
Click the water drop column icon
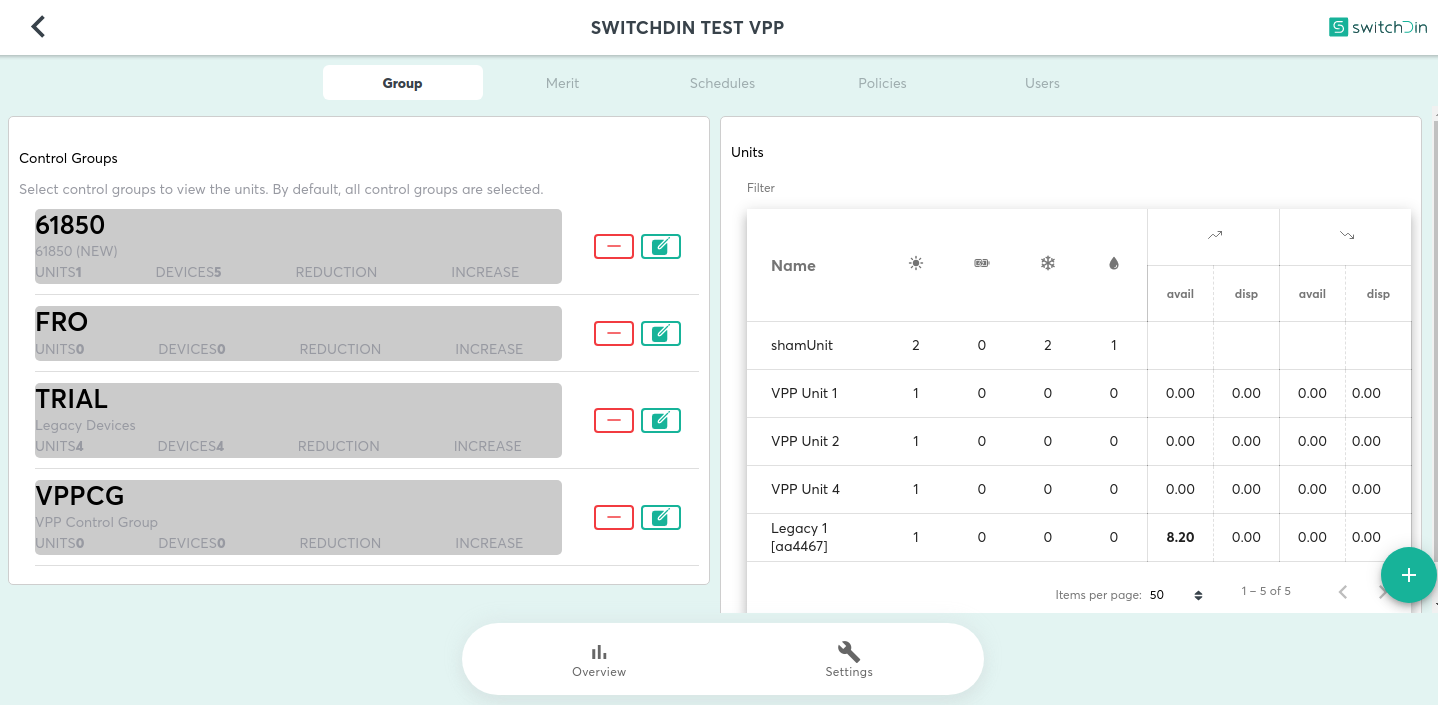[x=1114, y=264]
